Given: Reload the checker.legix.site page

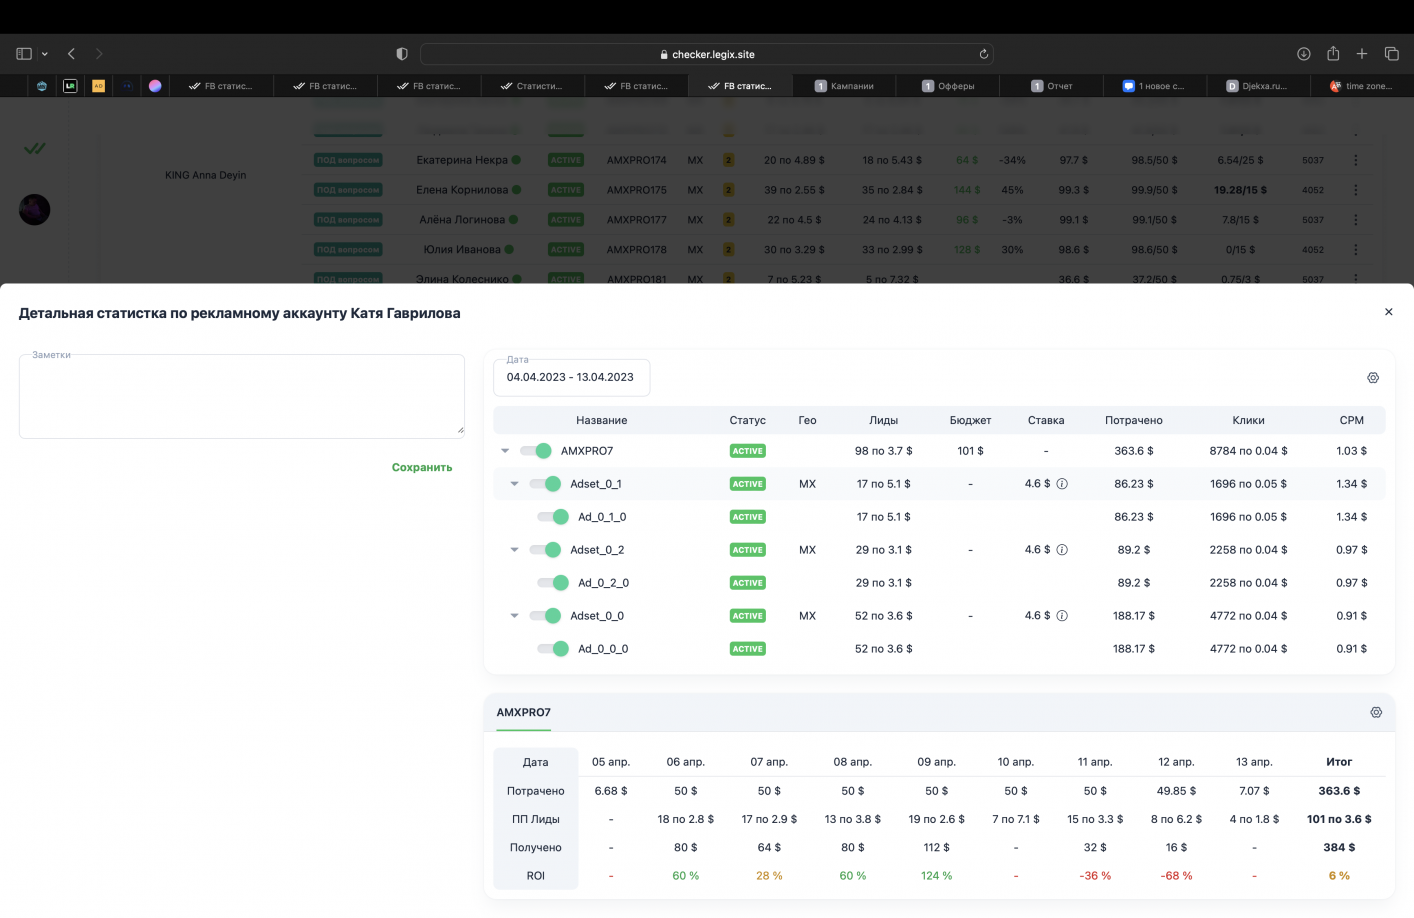Looking at the screenshot, I should click(984, 54).
